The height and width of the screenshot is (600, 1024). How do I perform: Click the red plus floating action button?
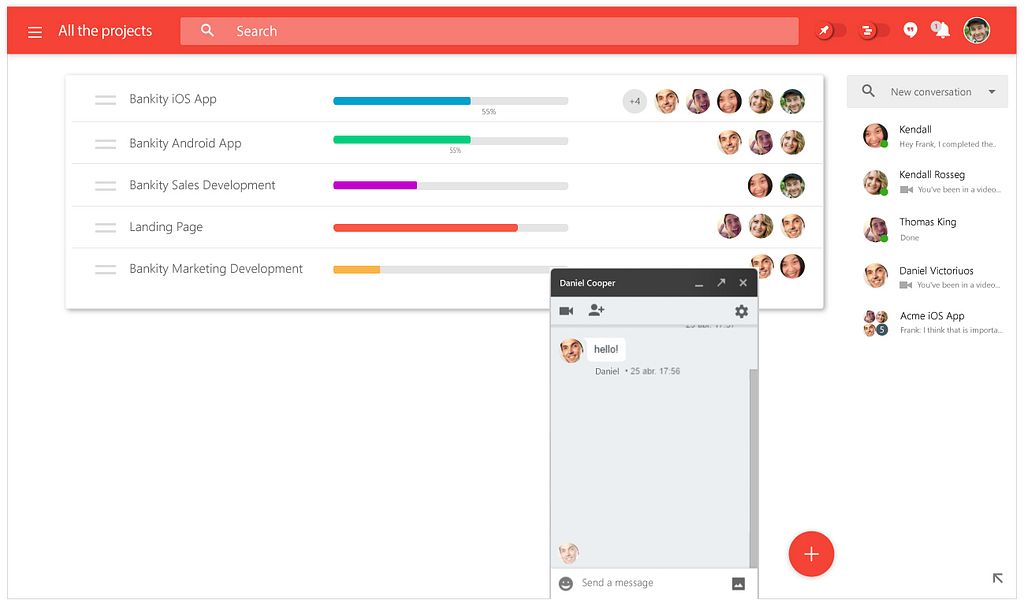[811, 554]
